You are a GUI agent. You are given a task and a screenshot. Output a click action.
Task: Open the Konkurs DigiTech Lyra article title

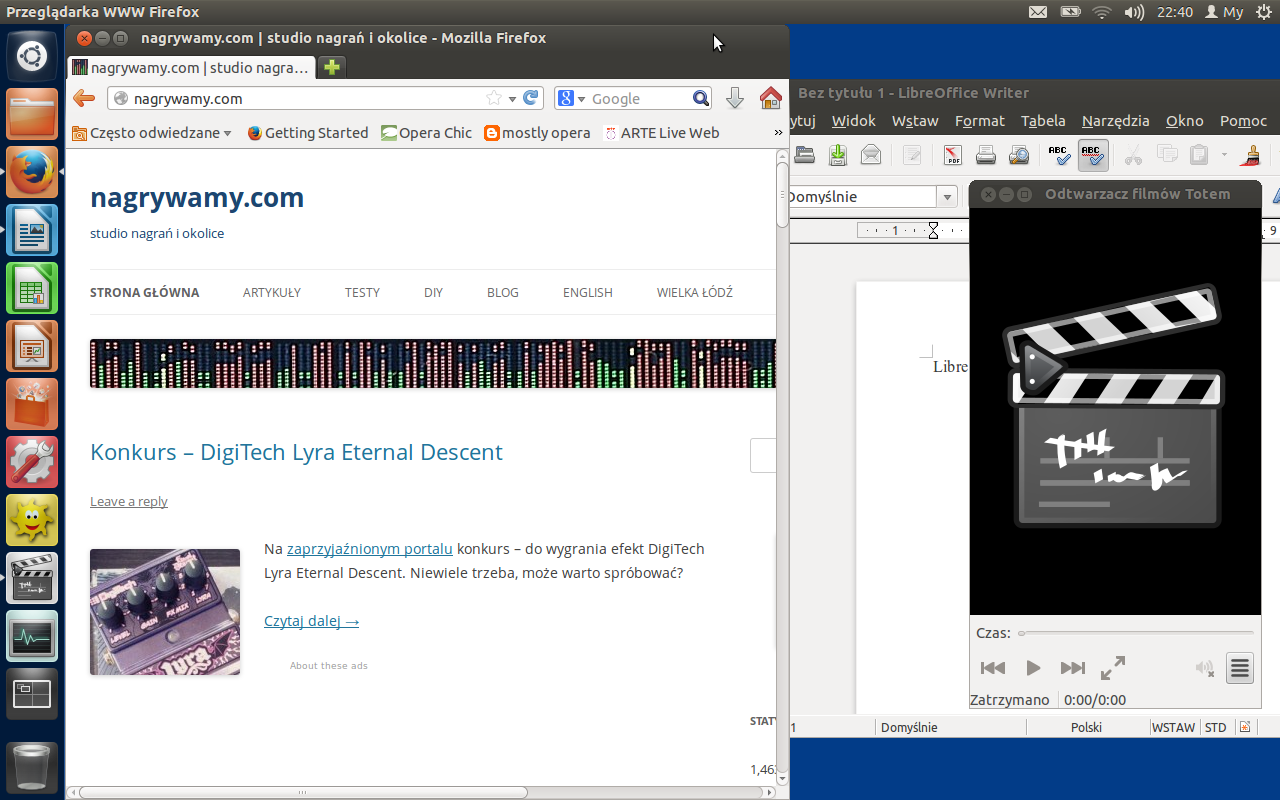click(x=296, y=452)
